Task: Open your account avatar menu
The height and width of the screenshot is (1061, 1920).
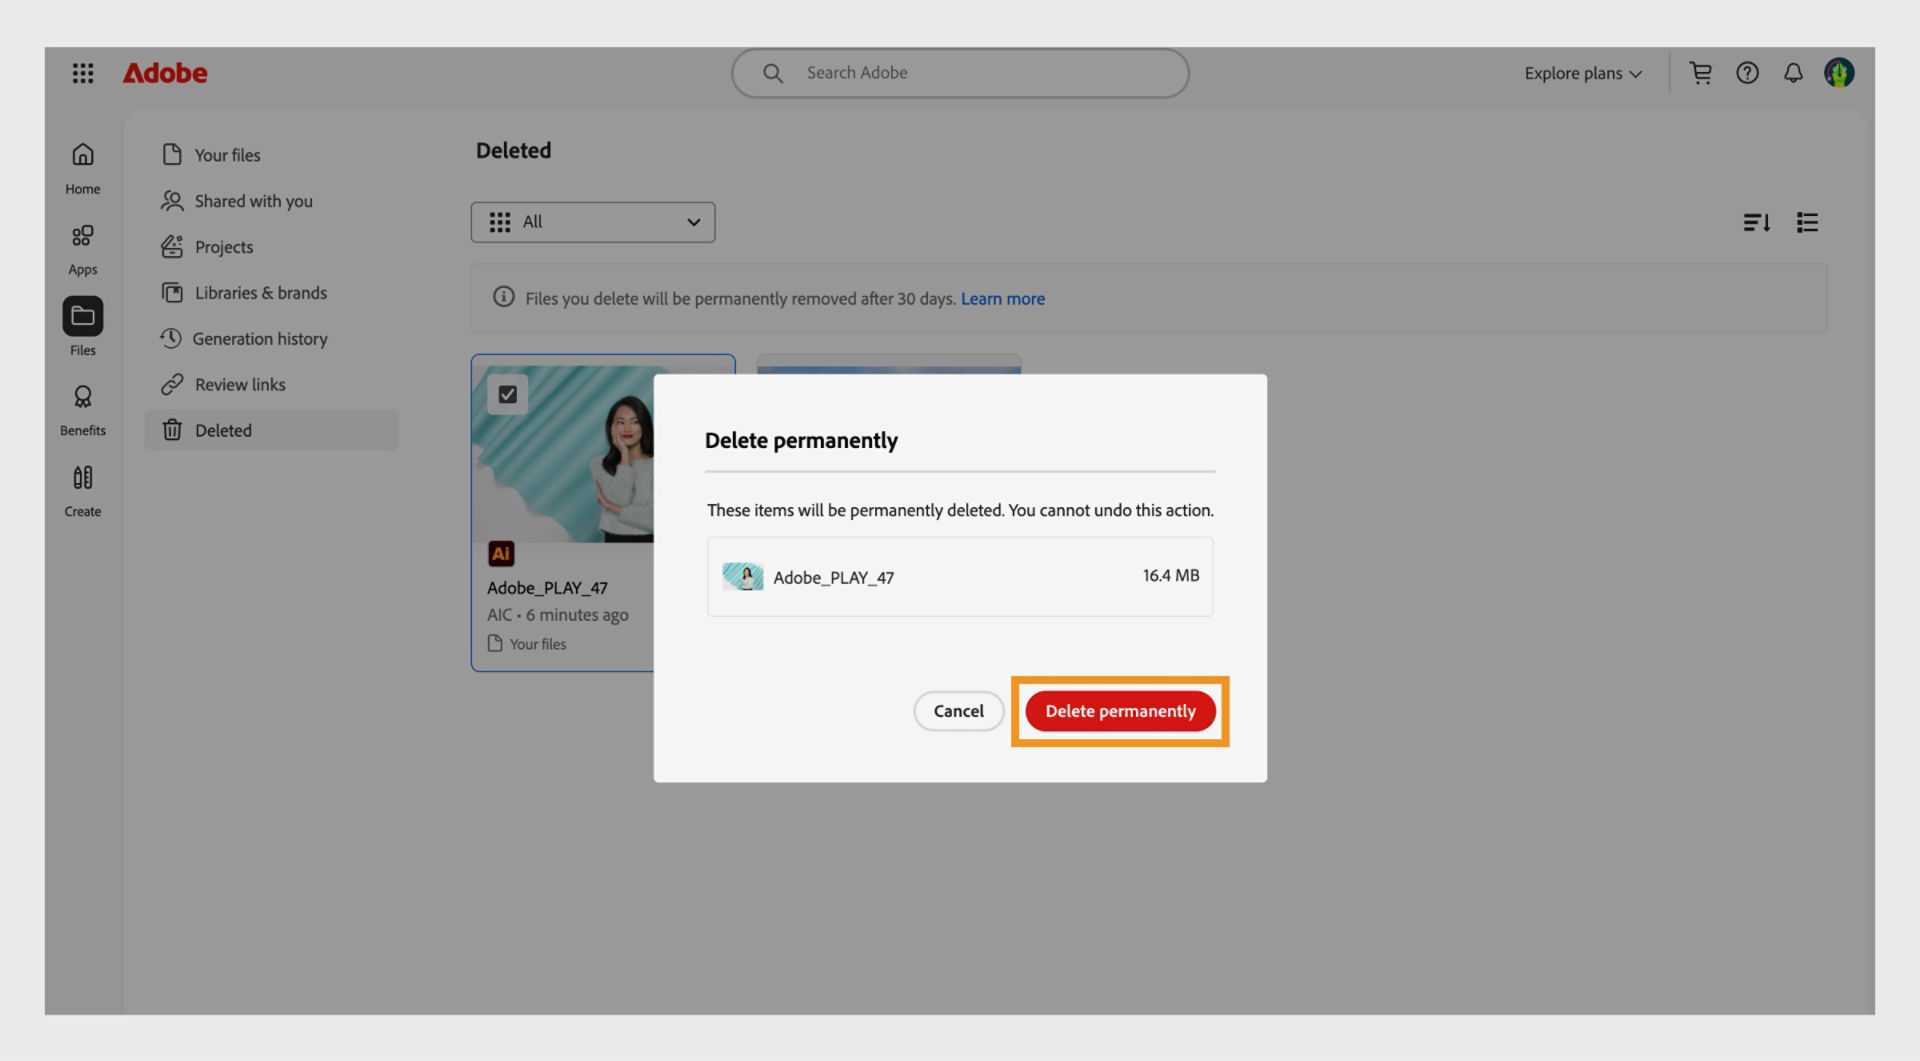Action: click(1841, 72)
